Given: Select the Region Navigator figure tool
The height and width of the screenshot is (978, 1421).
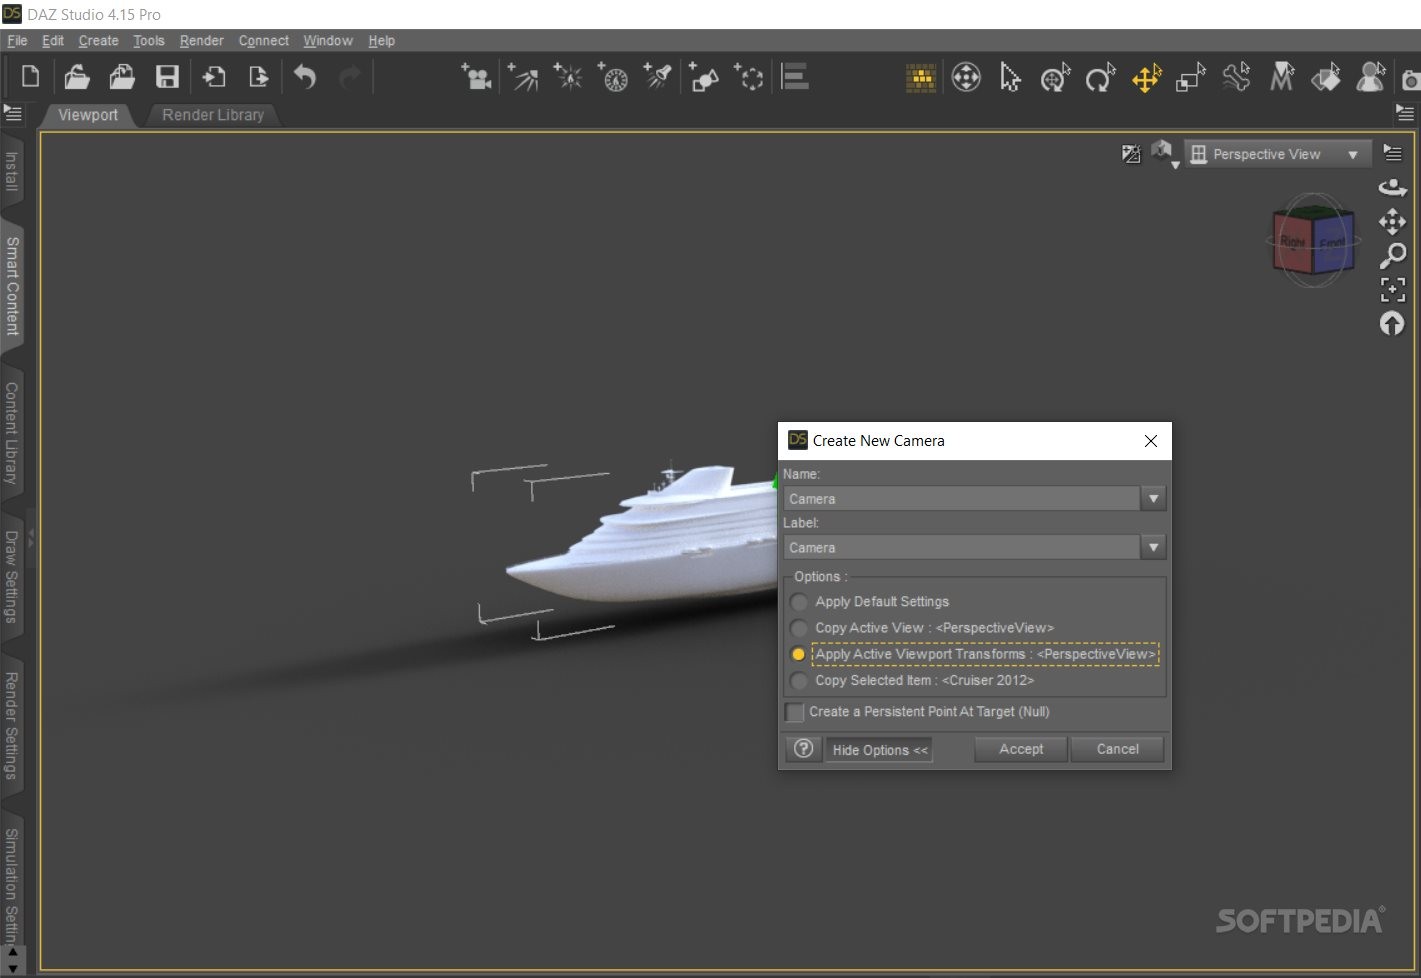Looking at the screenshot, I should point(1371,77).
